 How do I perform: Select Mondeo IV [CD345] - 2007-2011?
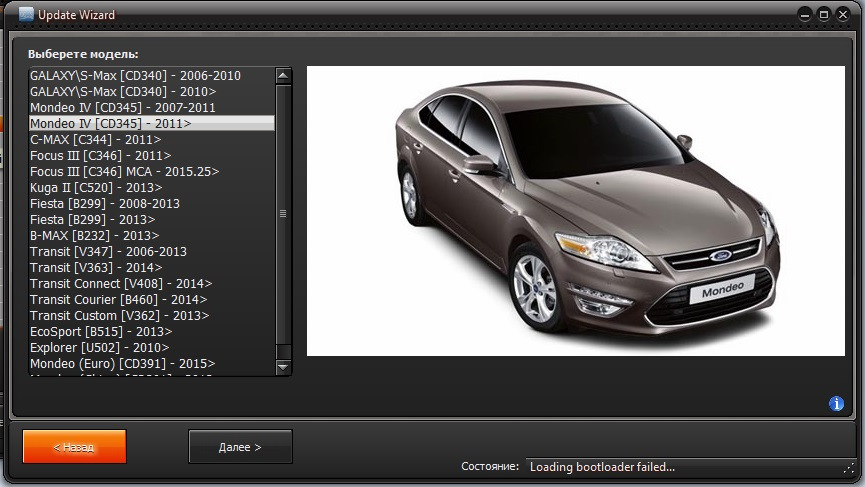[x=123, y=107]
